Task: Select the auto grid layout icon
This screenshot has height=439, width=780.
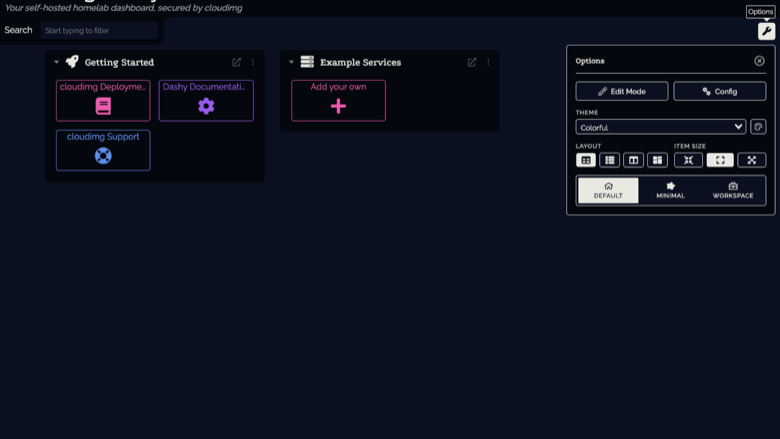Action: pyautogui.click(x=586, y=160)
